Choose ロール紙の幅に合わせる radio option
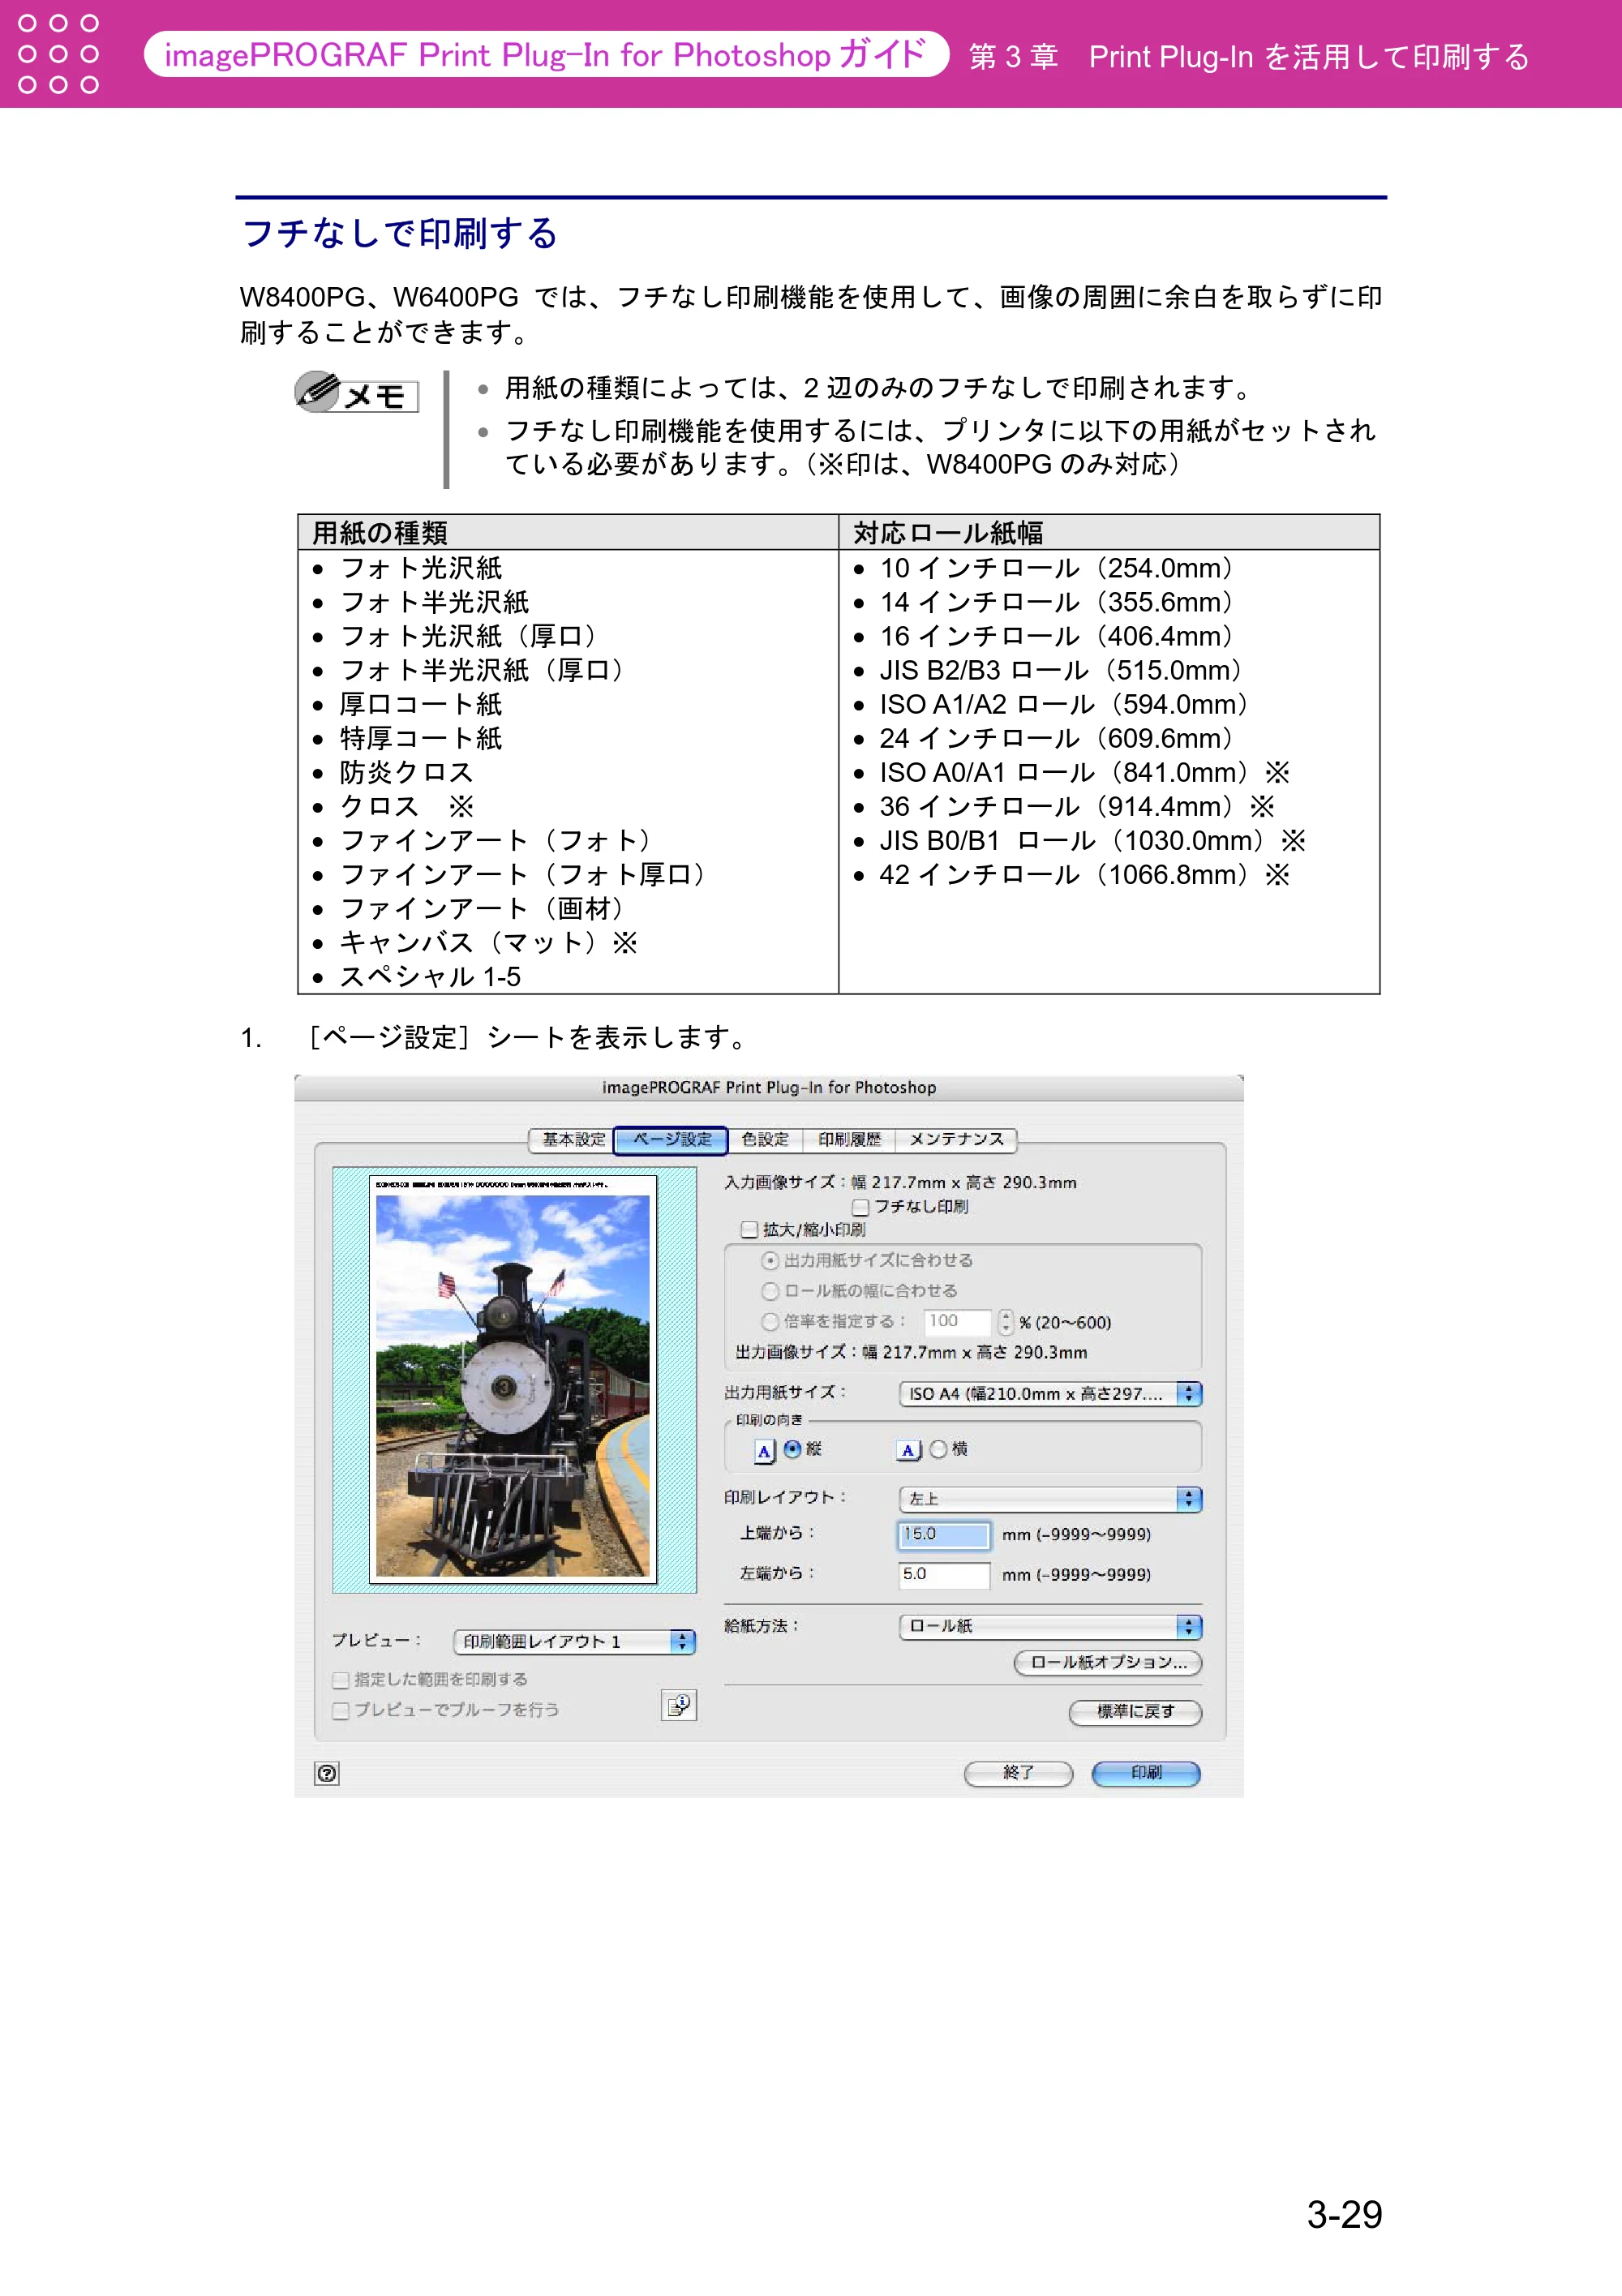This screenshot has width=1622, height=2296. coord(770,1291)
